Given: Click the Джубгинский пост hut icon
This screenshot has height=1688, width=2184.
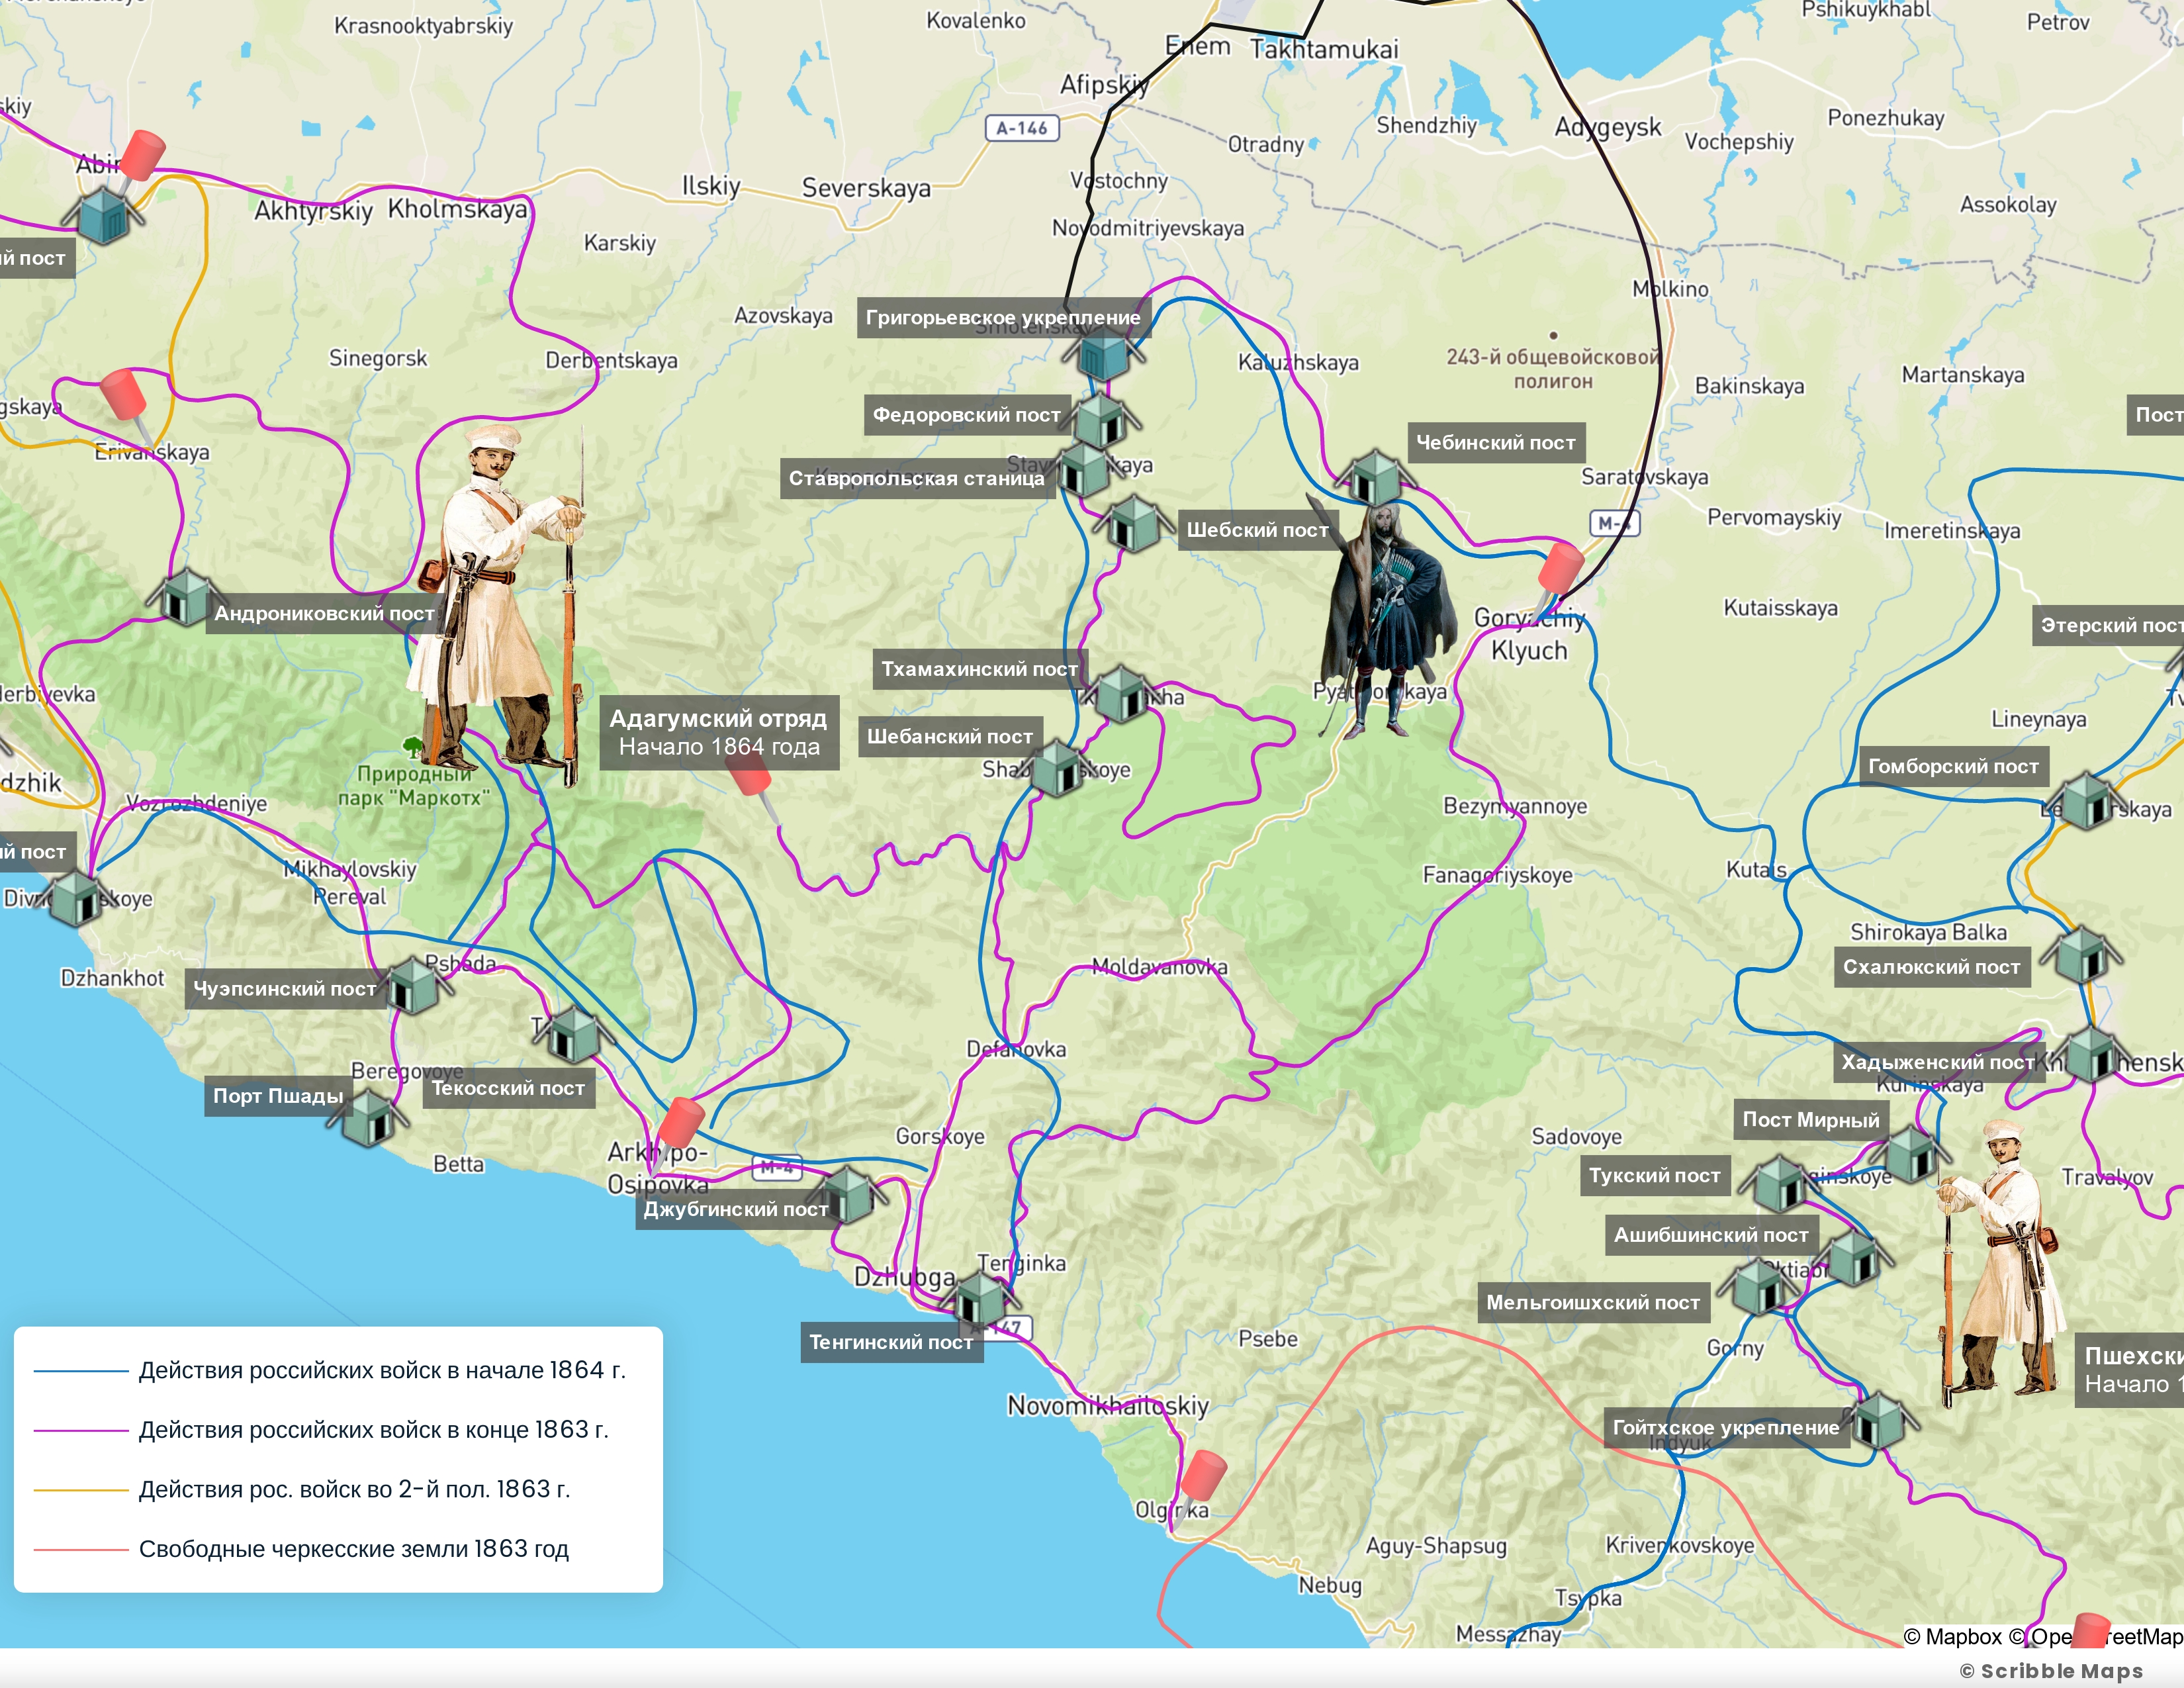Looking at the screenshot, I should [848, 1195].
